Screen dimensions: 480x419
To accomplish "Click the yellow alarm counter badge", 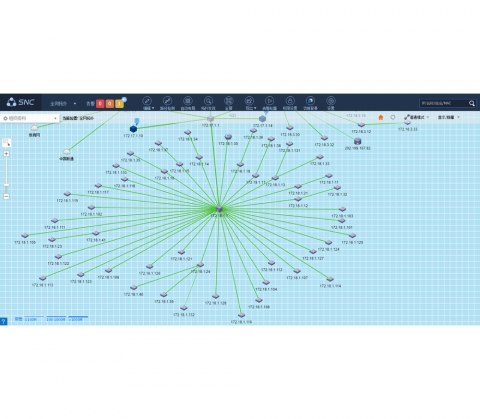I will pos(119,104).
